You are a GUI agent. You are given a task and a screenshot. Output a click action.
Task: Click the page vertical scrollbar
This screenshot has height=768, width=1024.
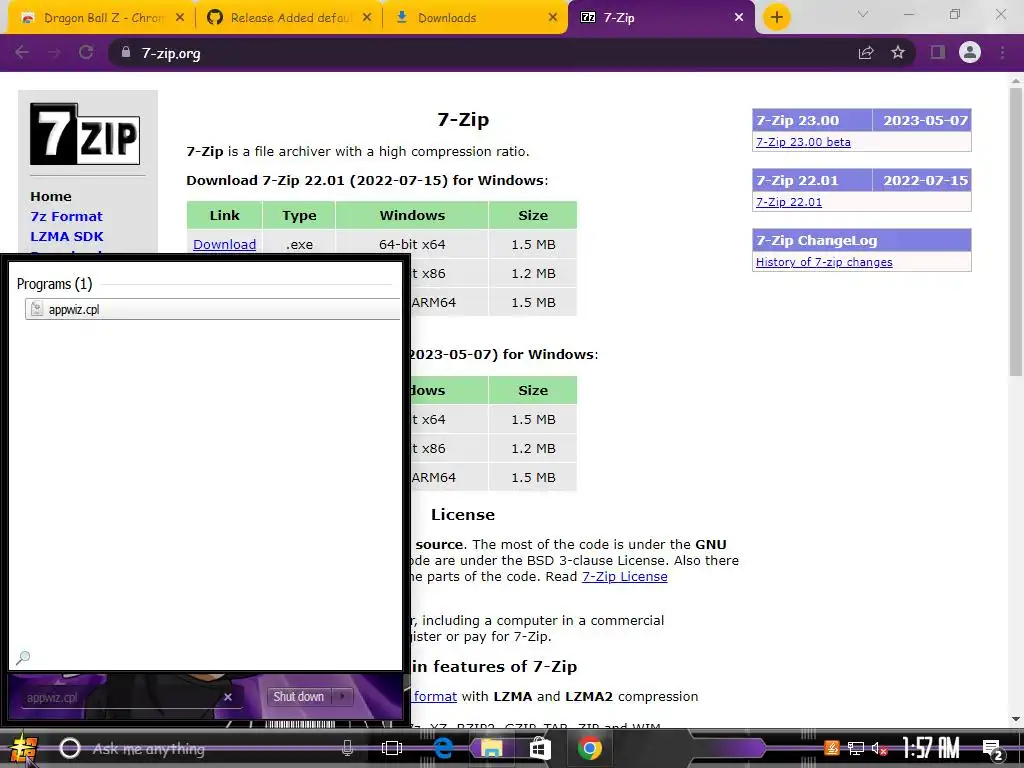coord(1016,232)
